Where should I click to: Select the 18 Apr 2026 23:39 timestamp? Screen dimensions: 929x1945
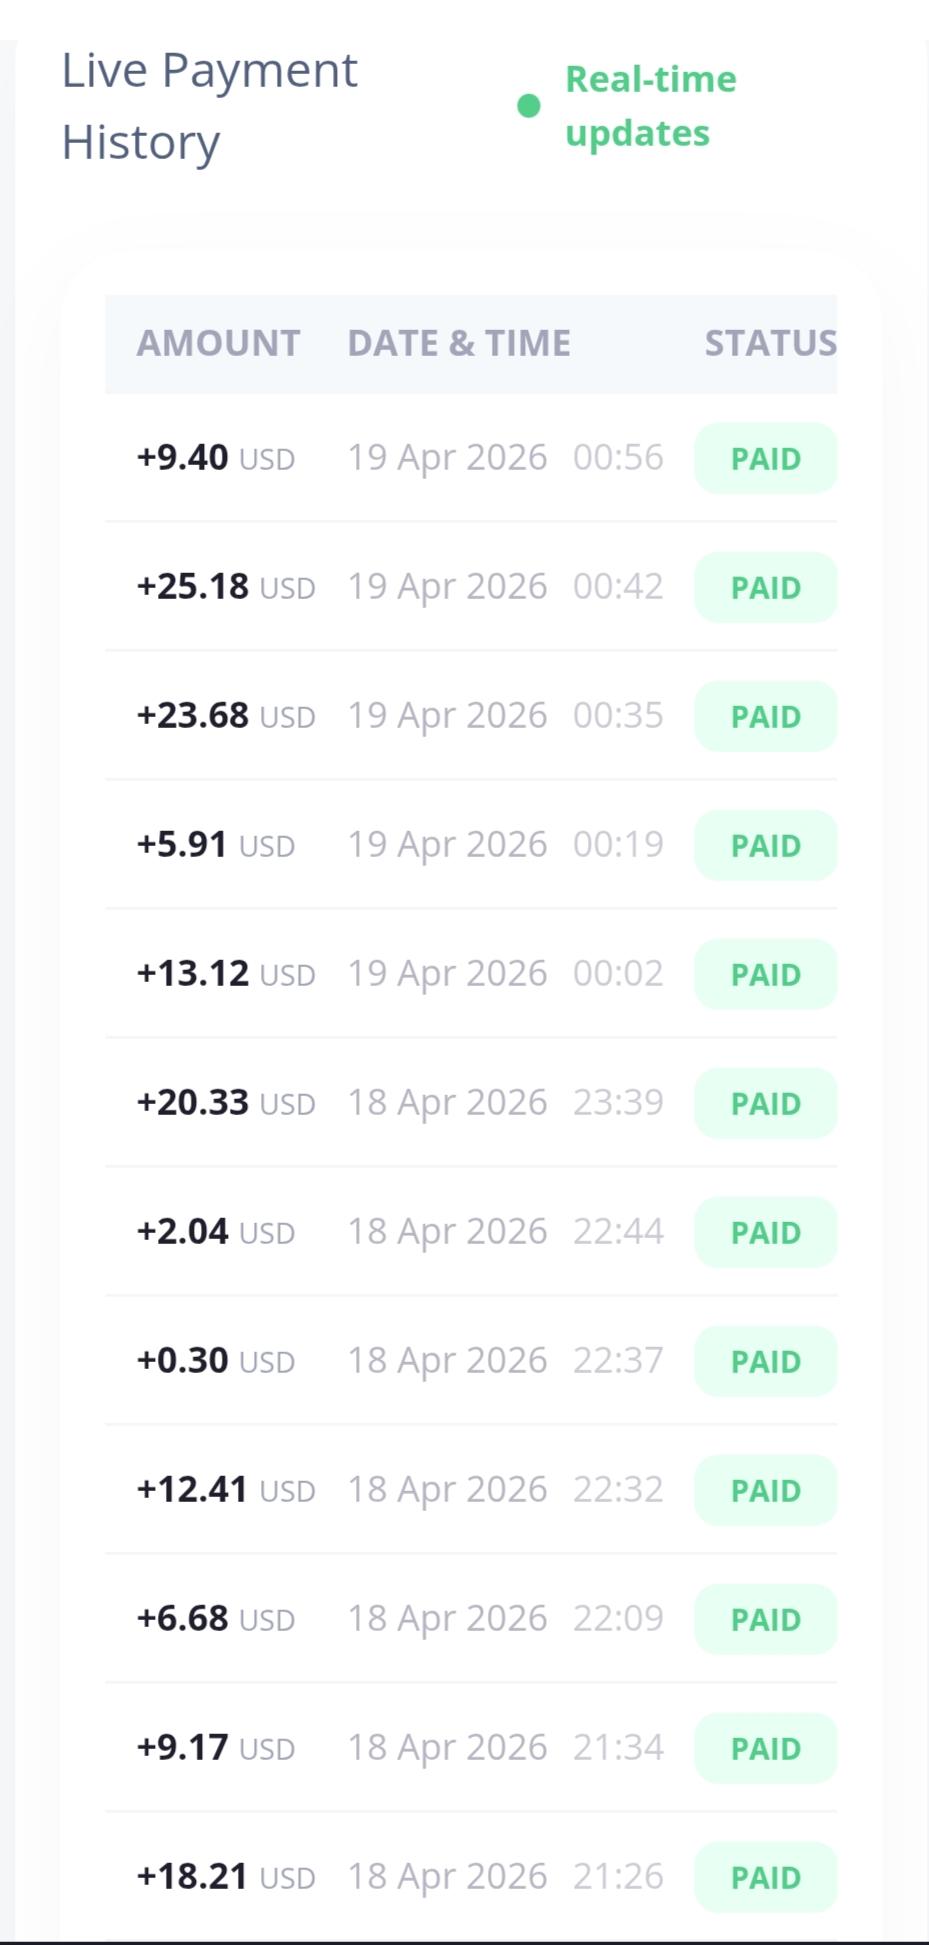click(x=505, y=1103)
